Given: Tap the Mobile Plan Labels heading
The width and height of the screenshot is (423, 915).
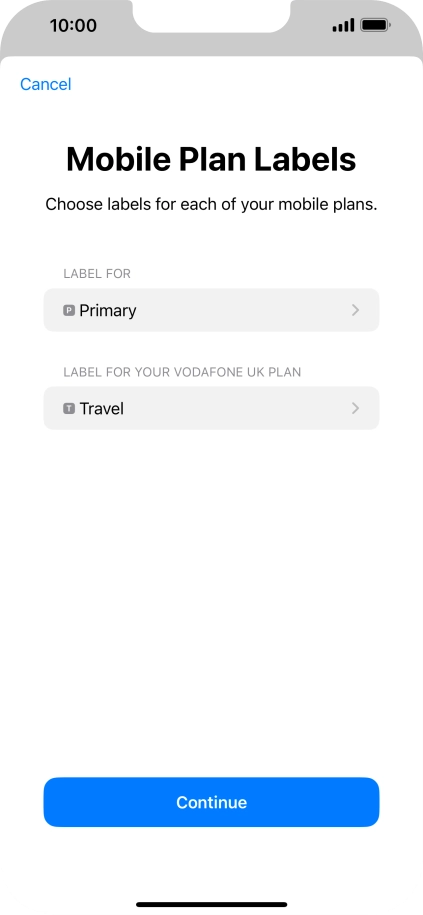Looking at the screenshot, I should pos(211,159).
